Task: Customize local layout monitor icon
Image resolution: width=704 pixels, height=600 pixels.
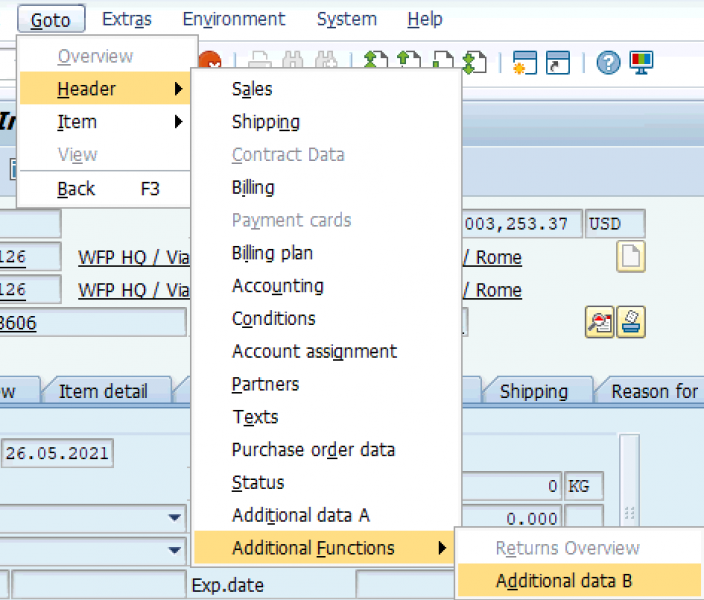Action: pos(641,62)
